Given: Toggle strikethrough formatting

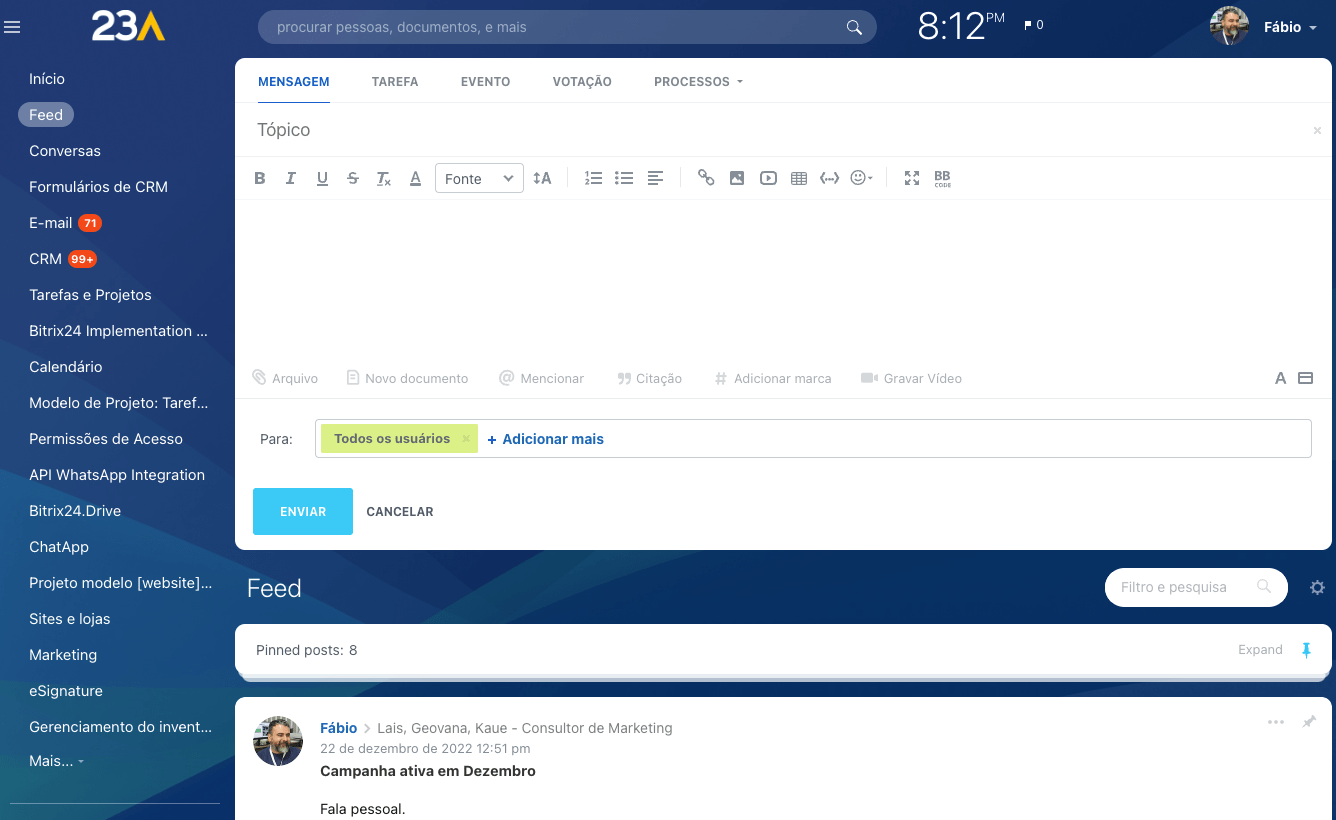Looking at the screenshot, I should click(x=352, y=177).
